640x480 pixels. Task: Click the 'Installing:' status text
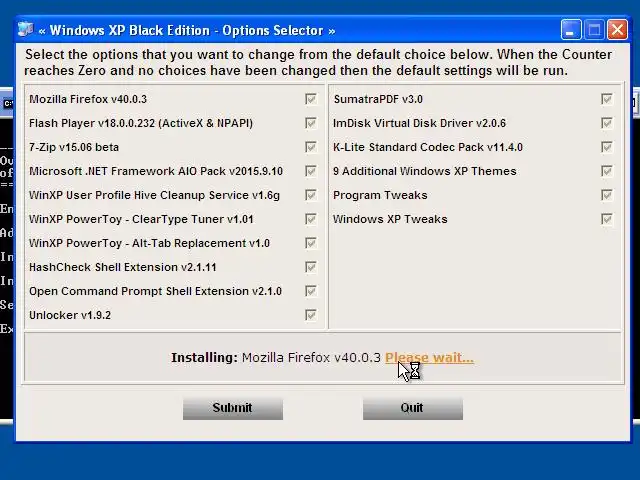[204, 358]
